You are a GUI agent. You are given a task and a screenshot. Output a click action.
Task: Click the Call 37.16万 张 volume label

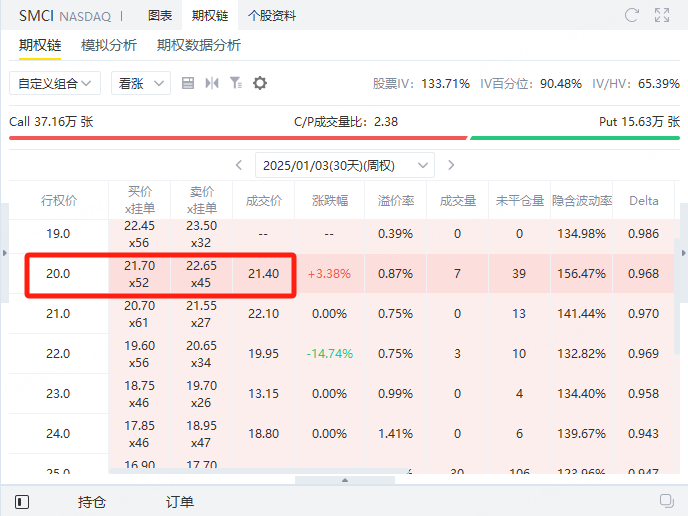[x=51, y=122]
